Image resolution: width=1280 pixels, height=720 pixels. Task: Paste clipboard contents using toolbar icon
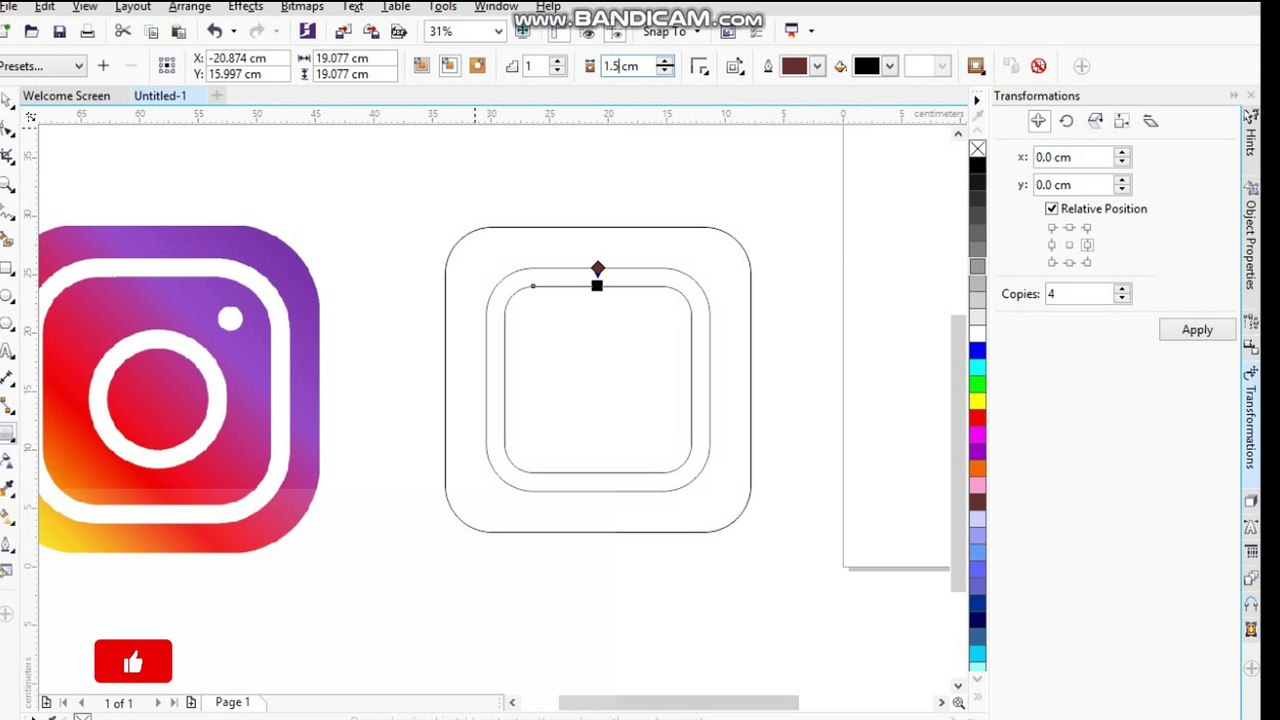(179, 32)
